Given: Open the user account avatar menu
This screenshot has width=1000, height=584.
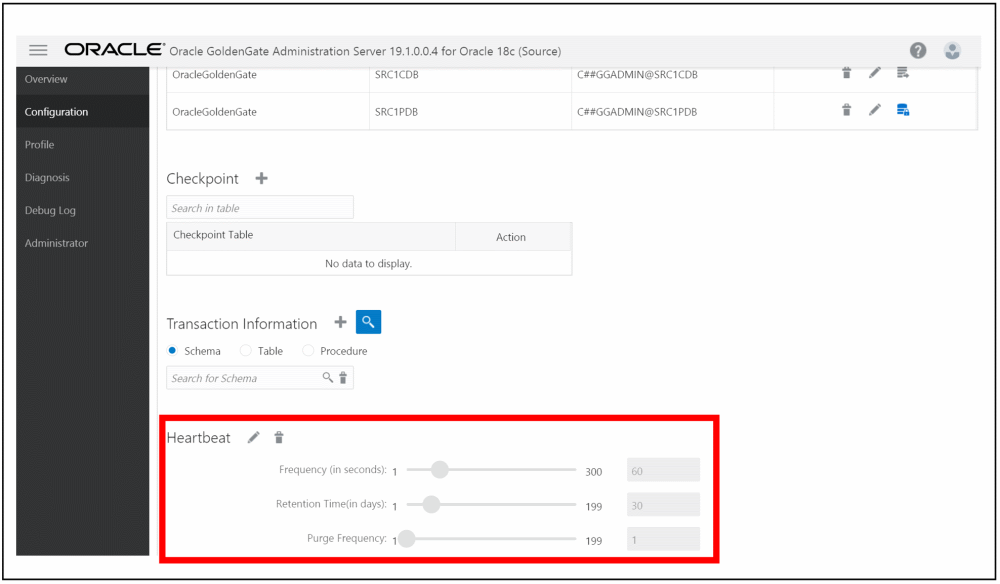Looking at the screenshot, I should tap(952, 50).
